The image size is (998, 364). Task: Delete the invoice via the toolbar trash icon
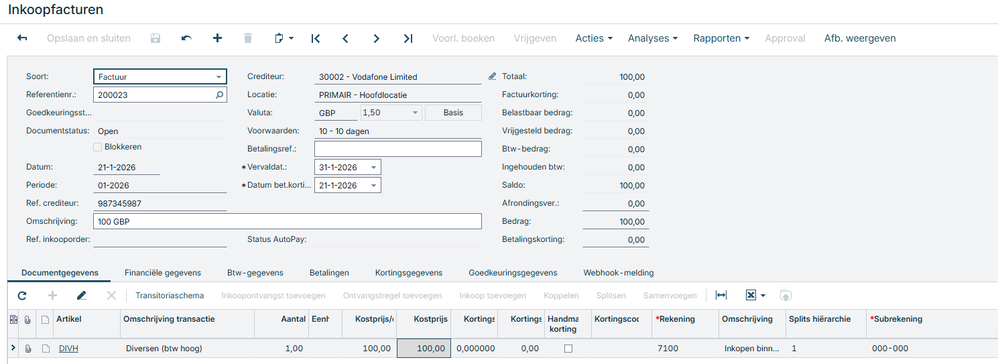click(248, 38)
